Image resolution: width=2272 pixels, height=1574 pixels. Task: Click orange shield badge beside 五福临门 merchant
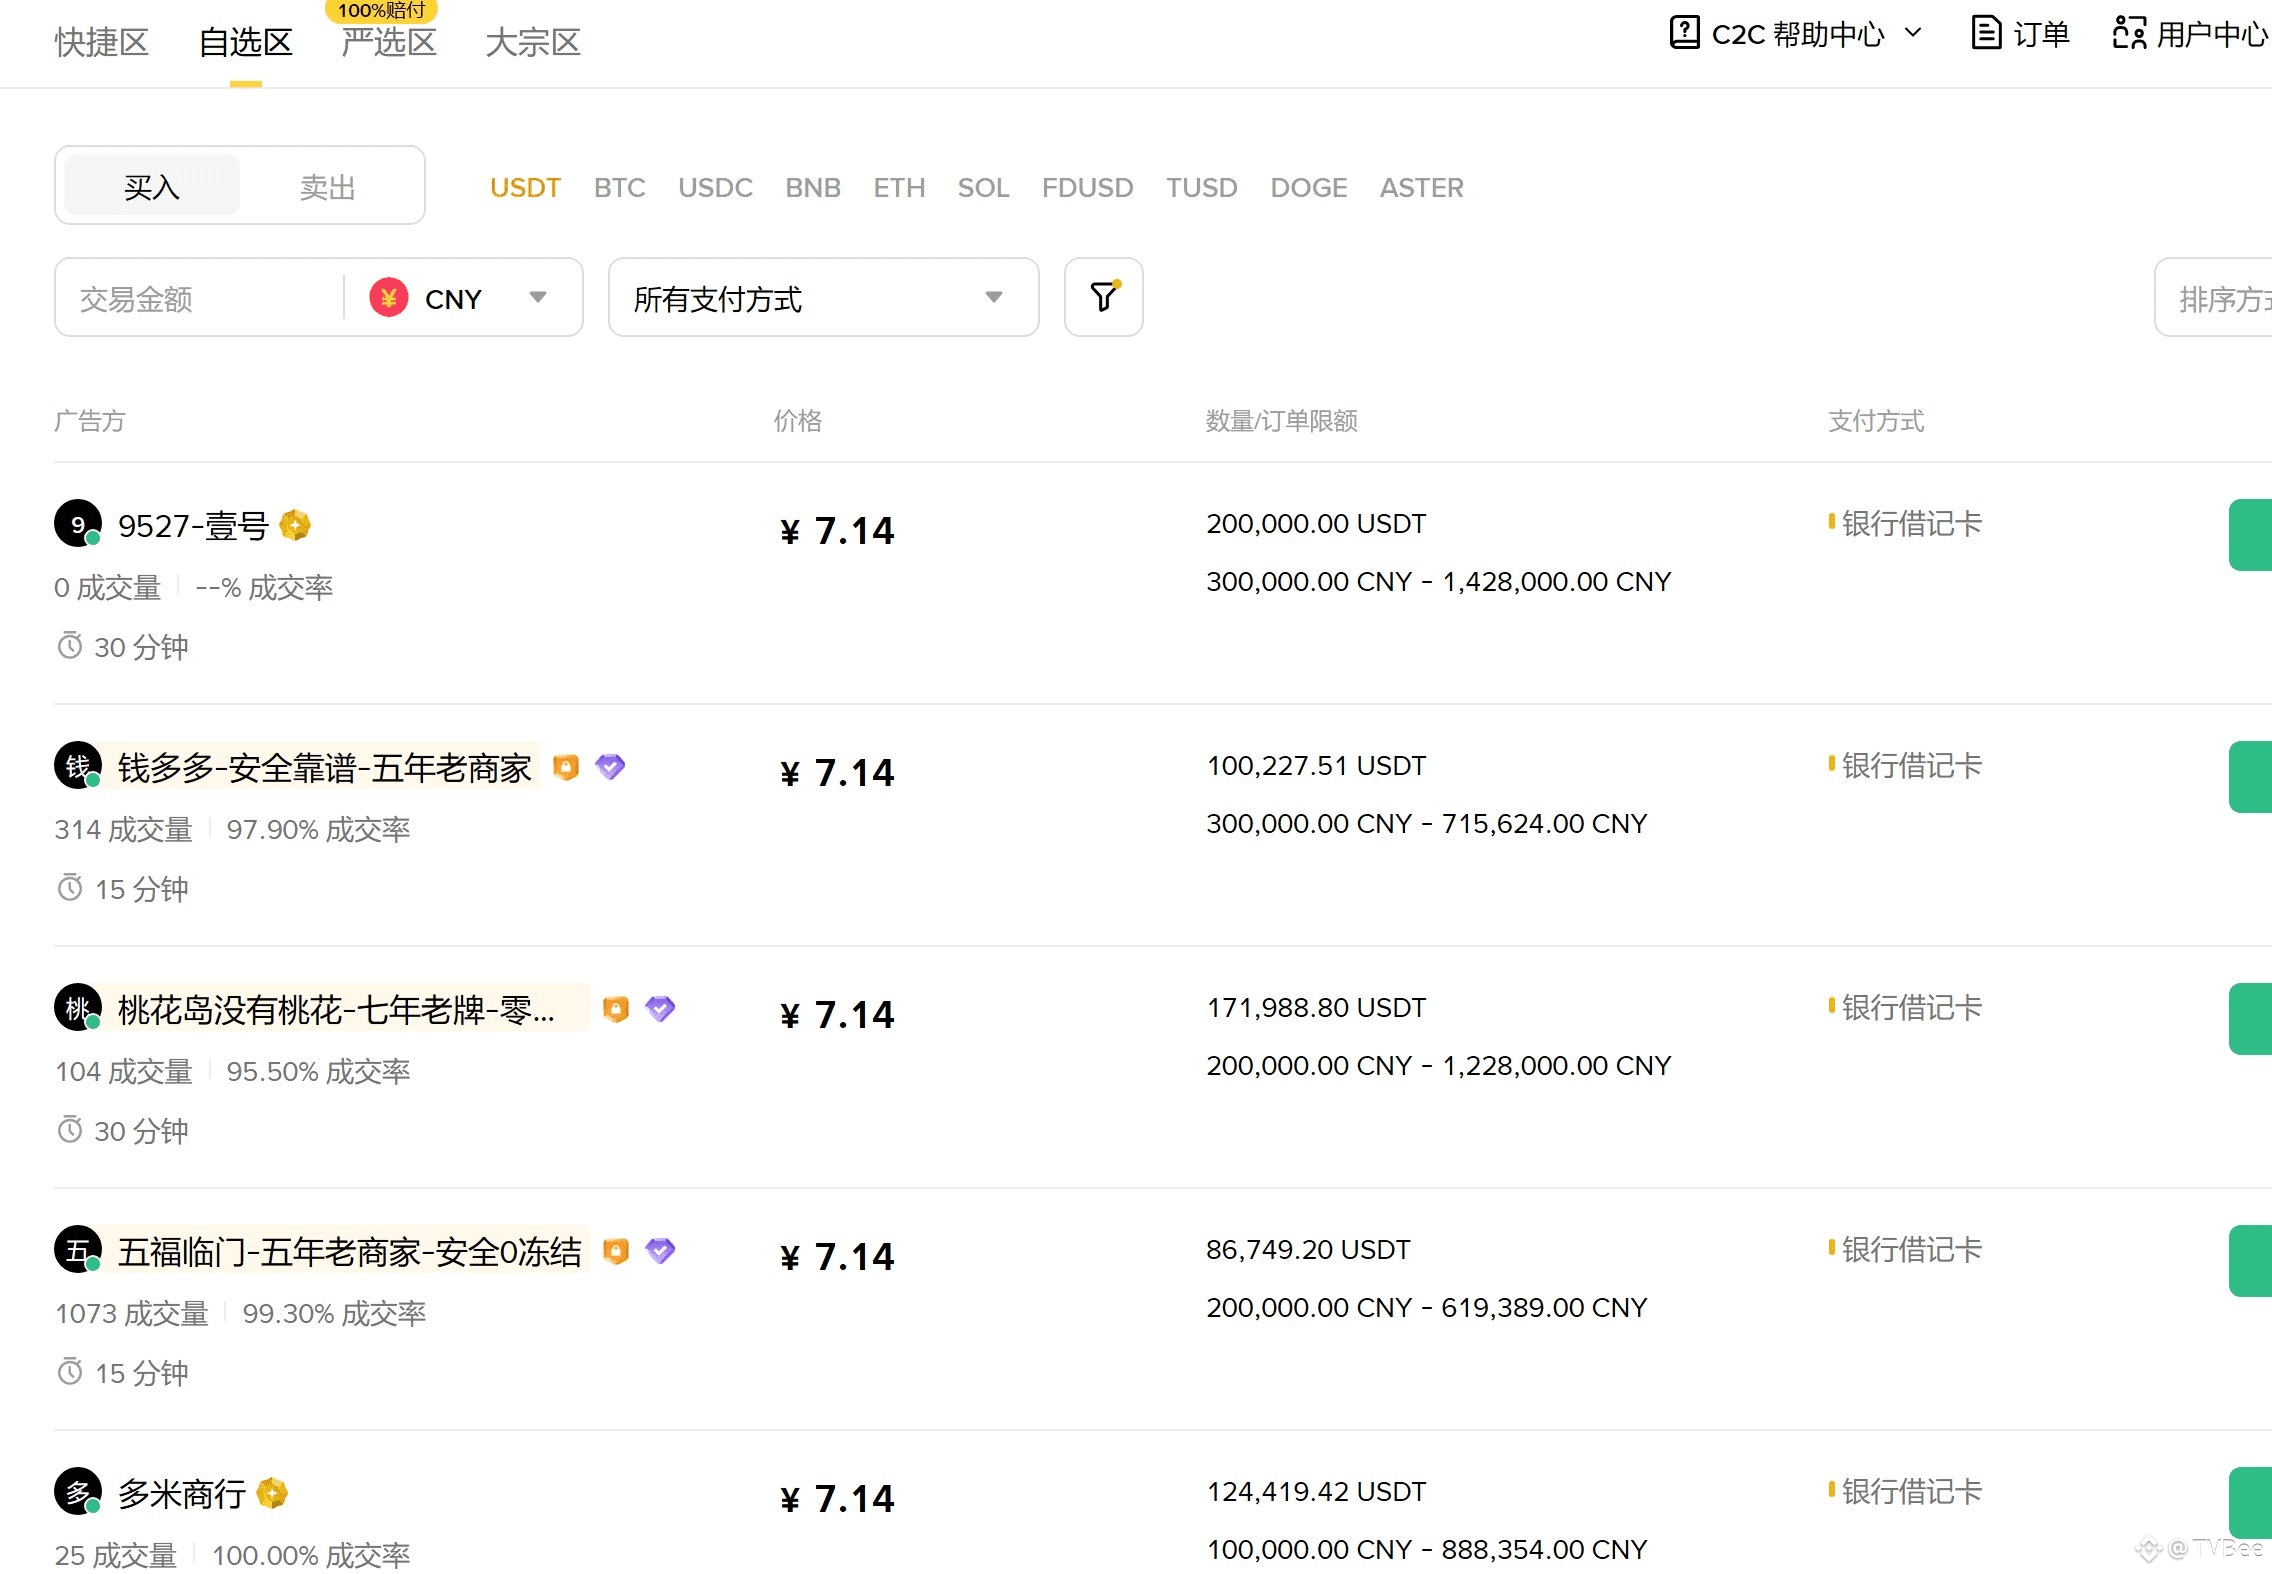point(616,1251)
